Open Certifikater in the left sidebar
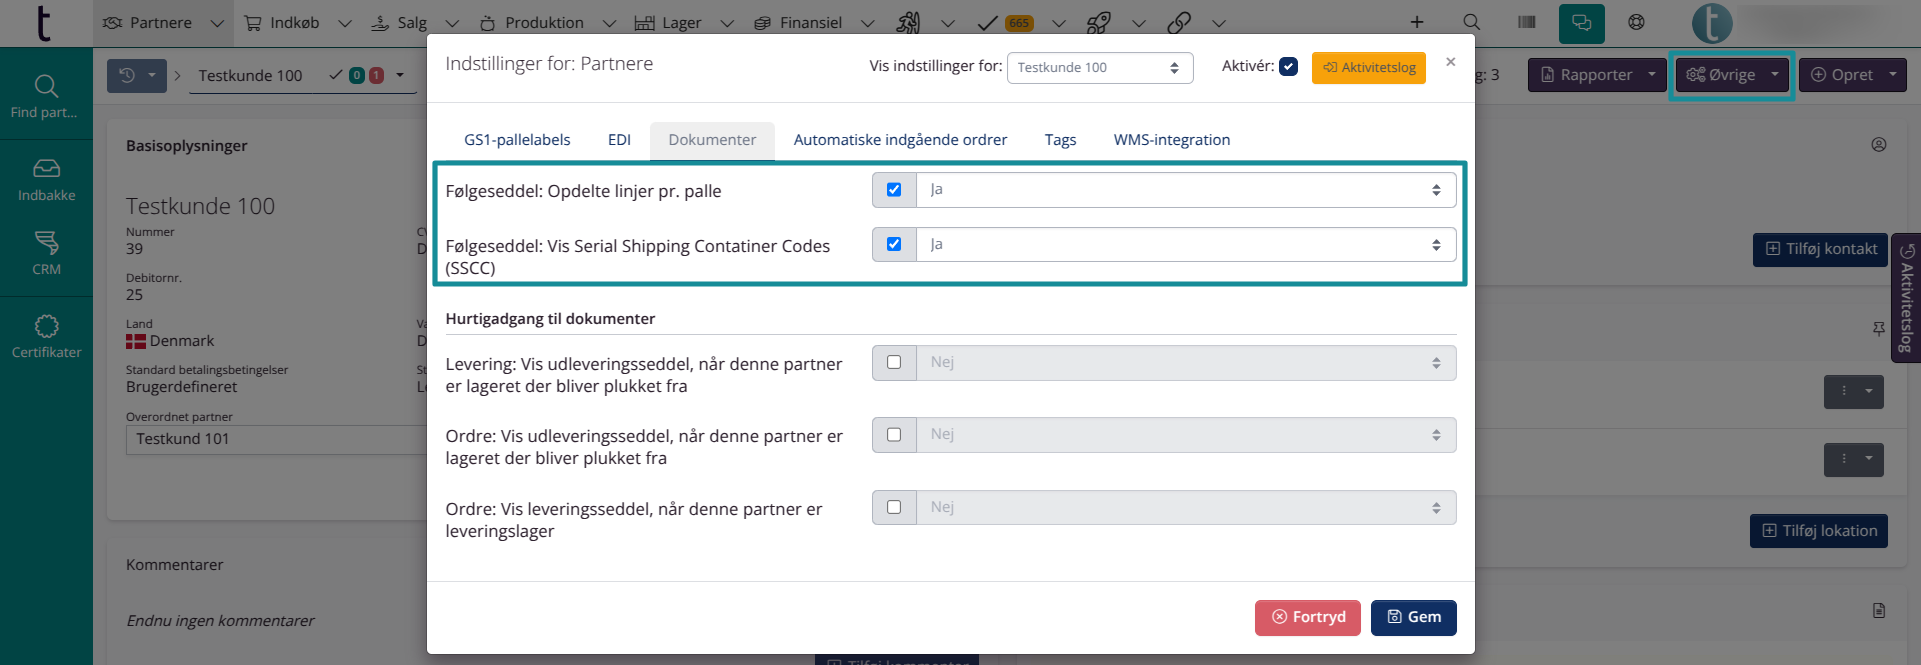 (x=46, y=336)
